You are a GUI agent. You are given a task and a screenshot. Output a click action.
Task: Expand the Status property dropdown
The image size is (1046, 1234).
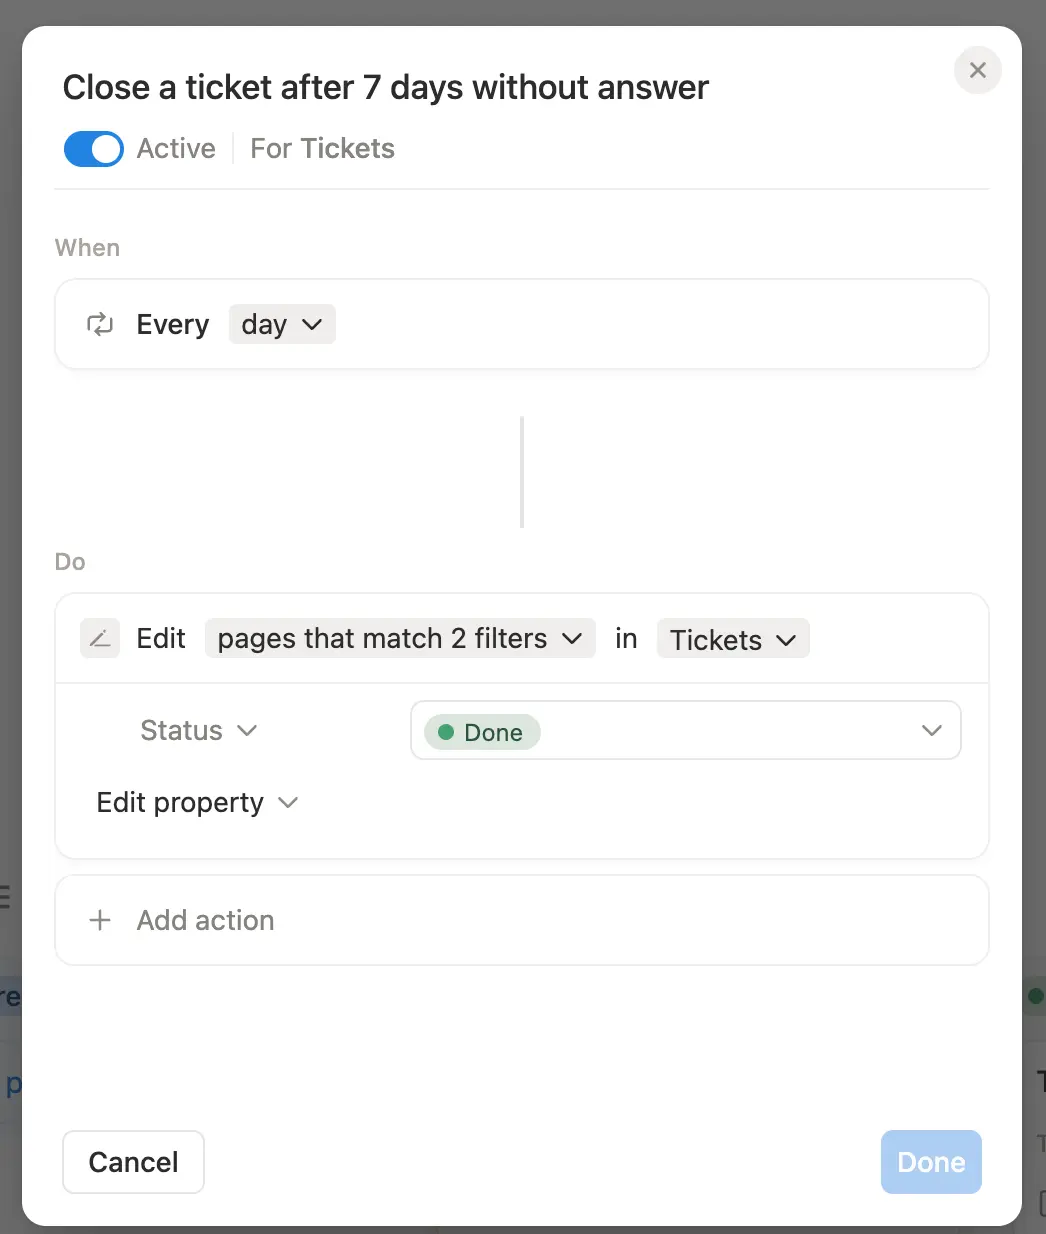[x=197, y=730]
